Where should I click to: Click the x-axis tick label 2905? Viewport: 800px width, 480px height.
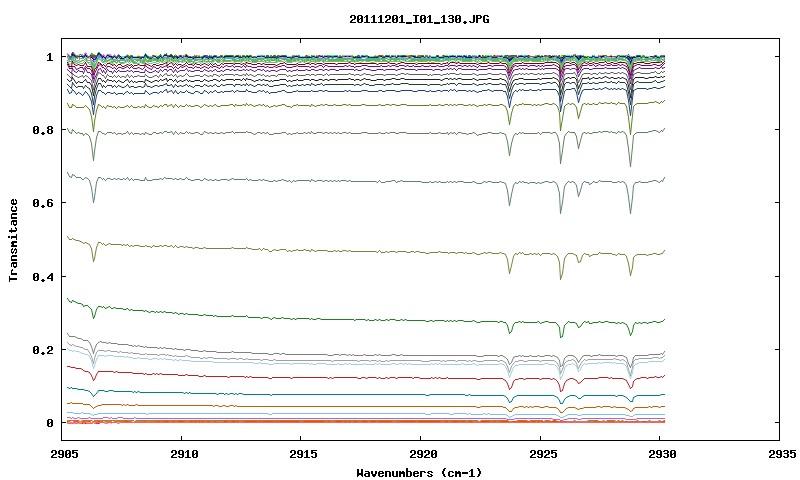click(65, 454)
